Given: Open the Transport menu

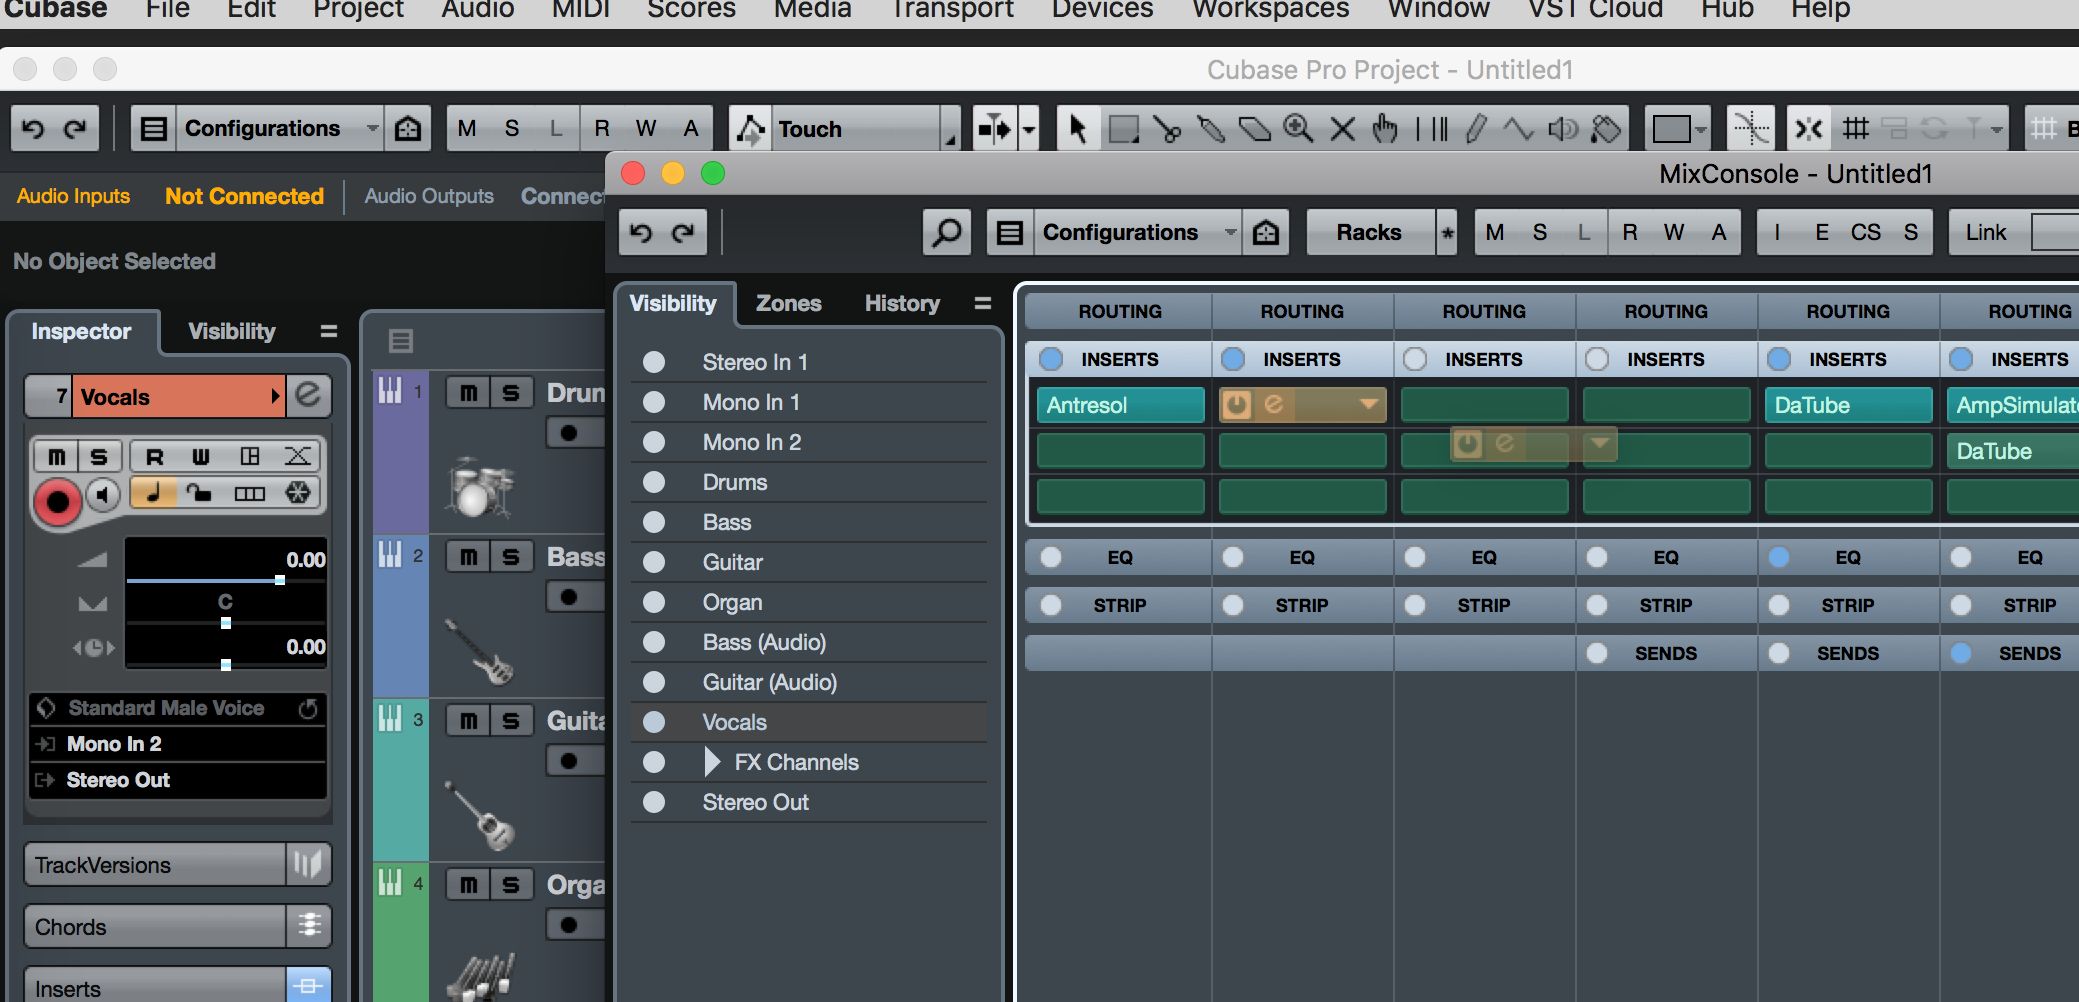Looking at the screenshot, I should [952, 10].
